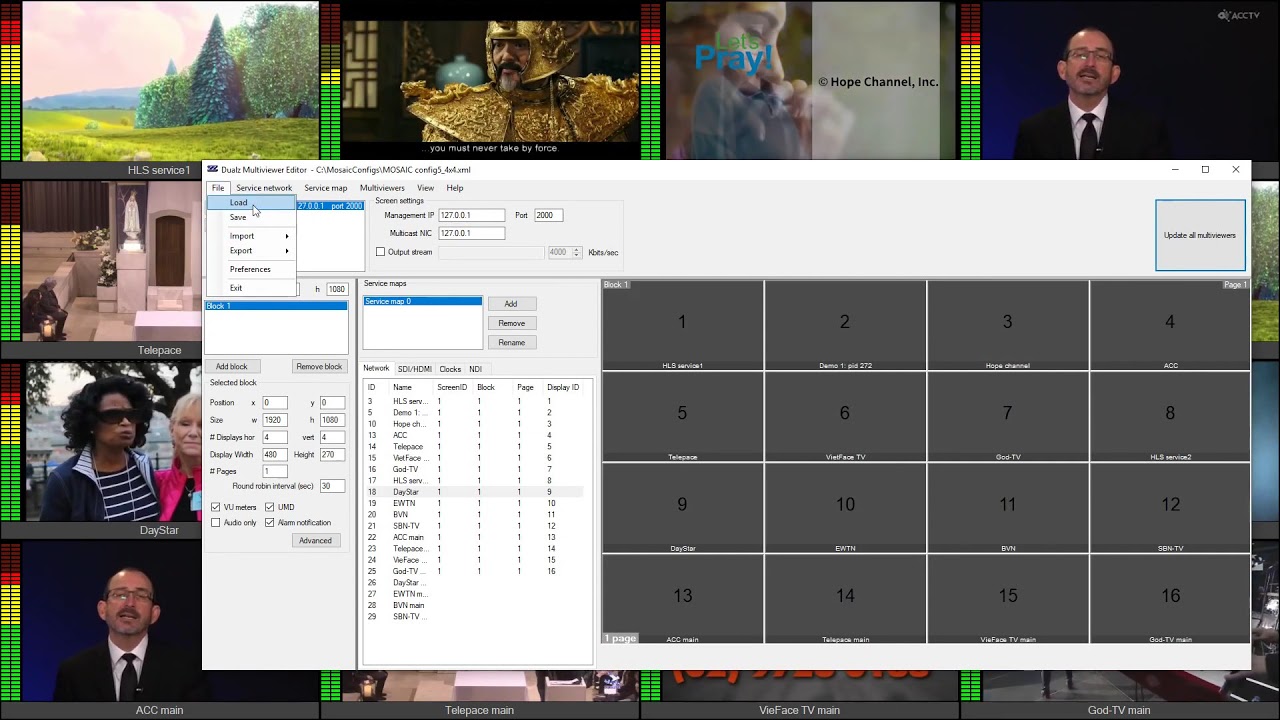Click the Management IP field

(x=471, y=215)
